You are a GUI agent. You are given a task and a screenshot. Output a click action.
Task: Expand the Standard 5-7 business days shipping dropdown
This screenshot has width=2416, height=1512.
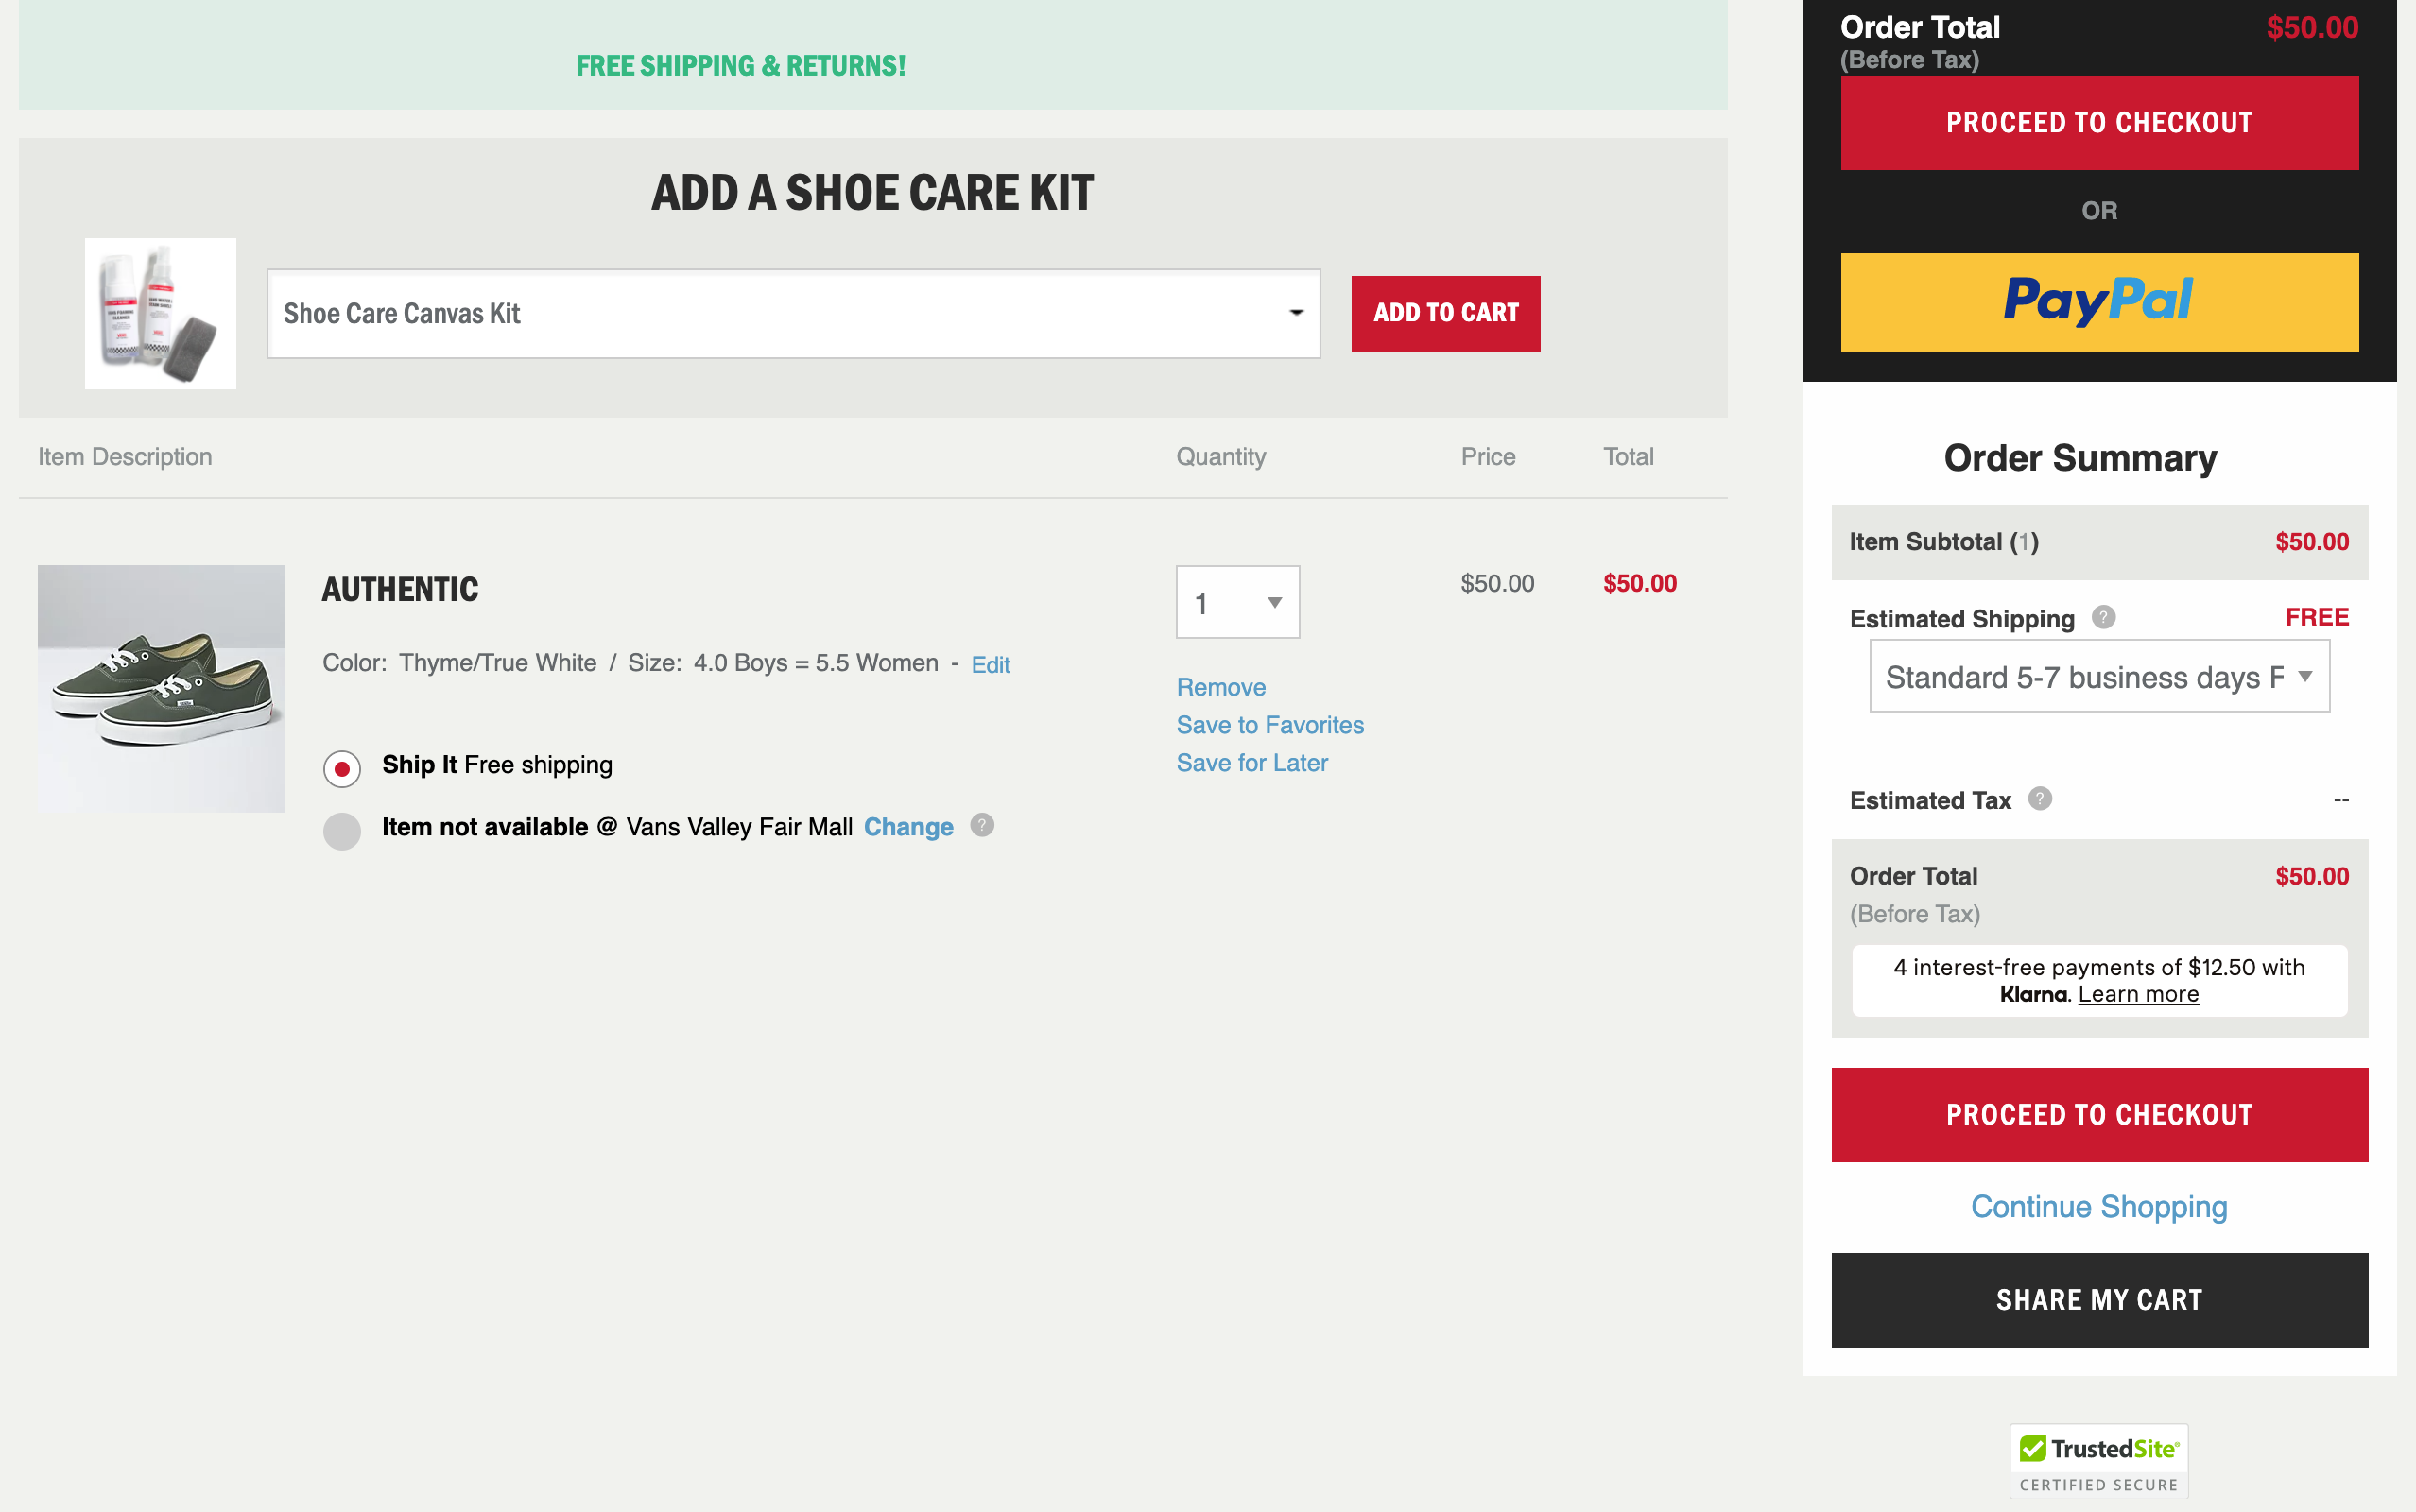coord(2098,677)
